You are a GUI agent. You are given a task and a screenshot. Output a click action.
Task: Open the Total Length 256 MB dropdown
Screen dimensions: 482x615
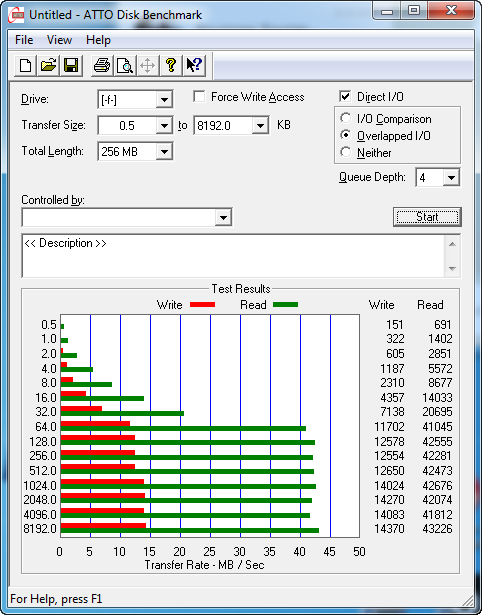click(164, 151)
